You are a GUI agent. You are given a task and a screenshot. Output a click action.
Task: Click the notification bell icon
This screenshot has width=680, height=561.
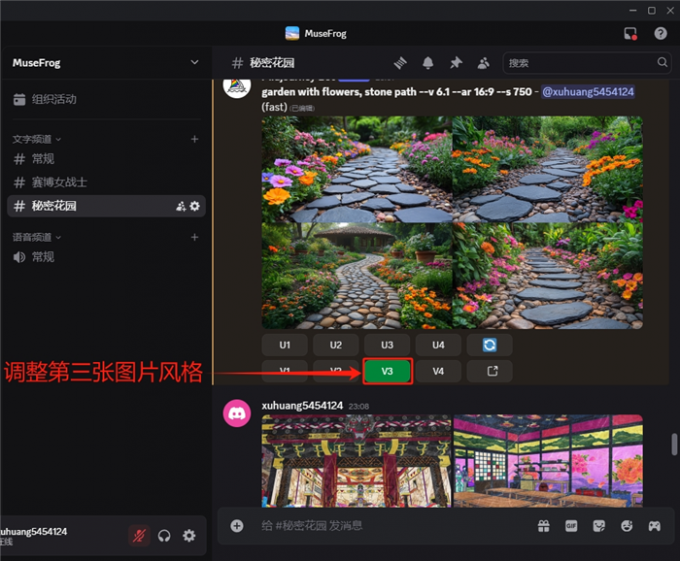click(428, 63)
